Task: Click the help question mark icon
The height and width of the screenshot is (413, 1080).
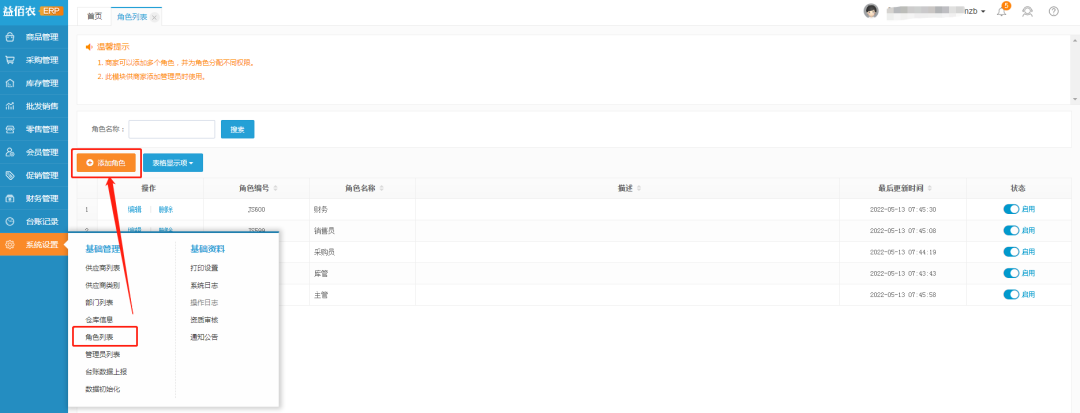Action: point(1053,11)
